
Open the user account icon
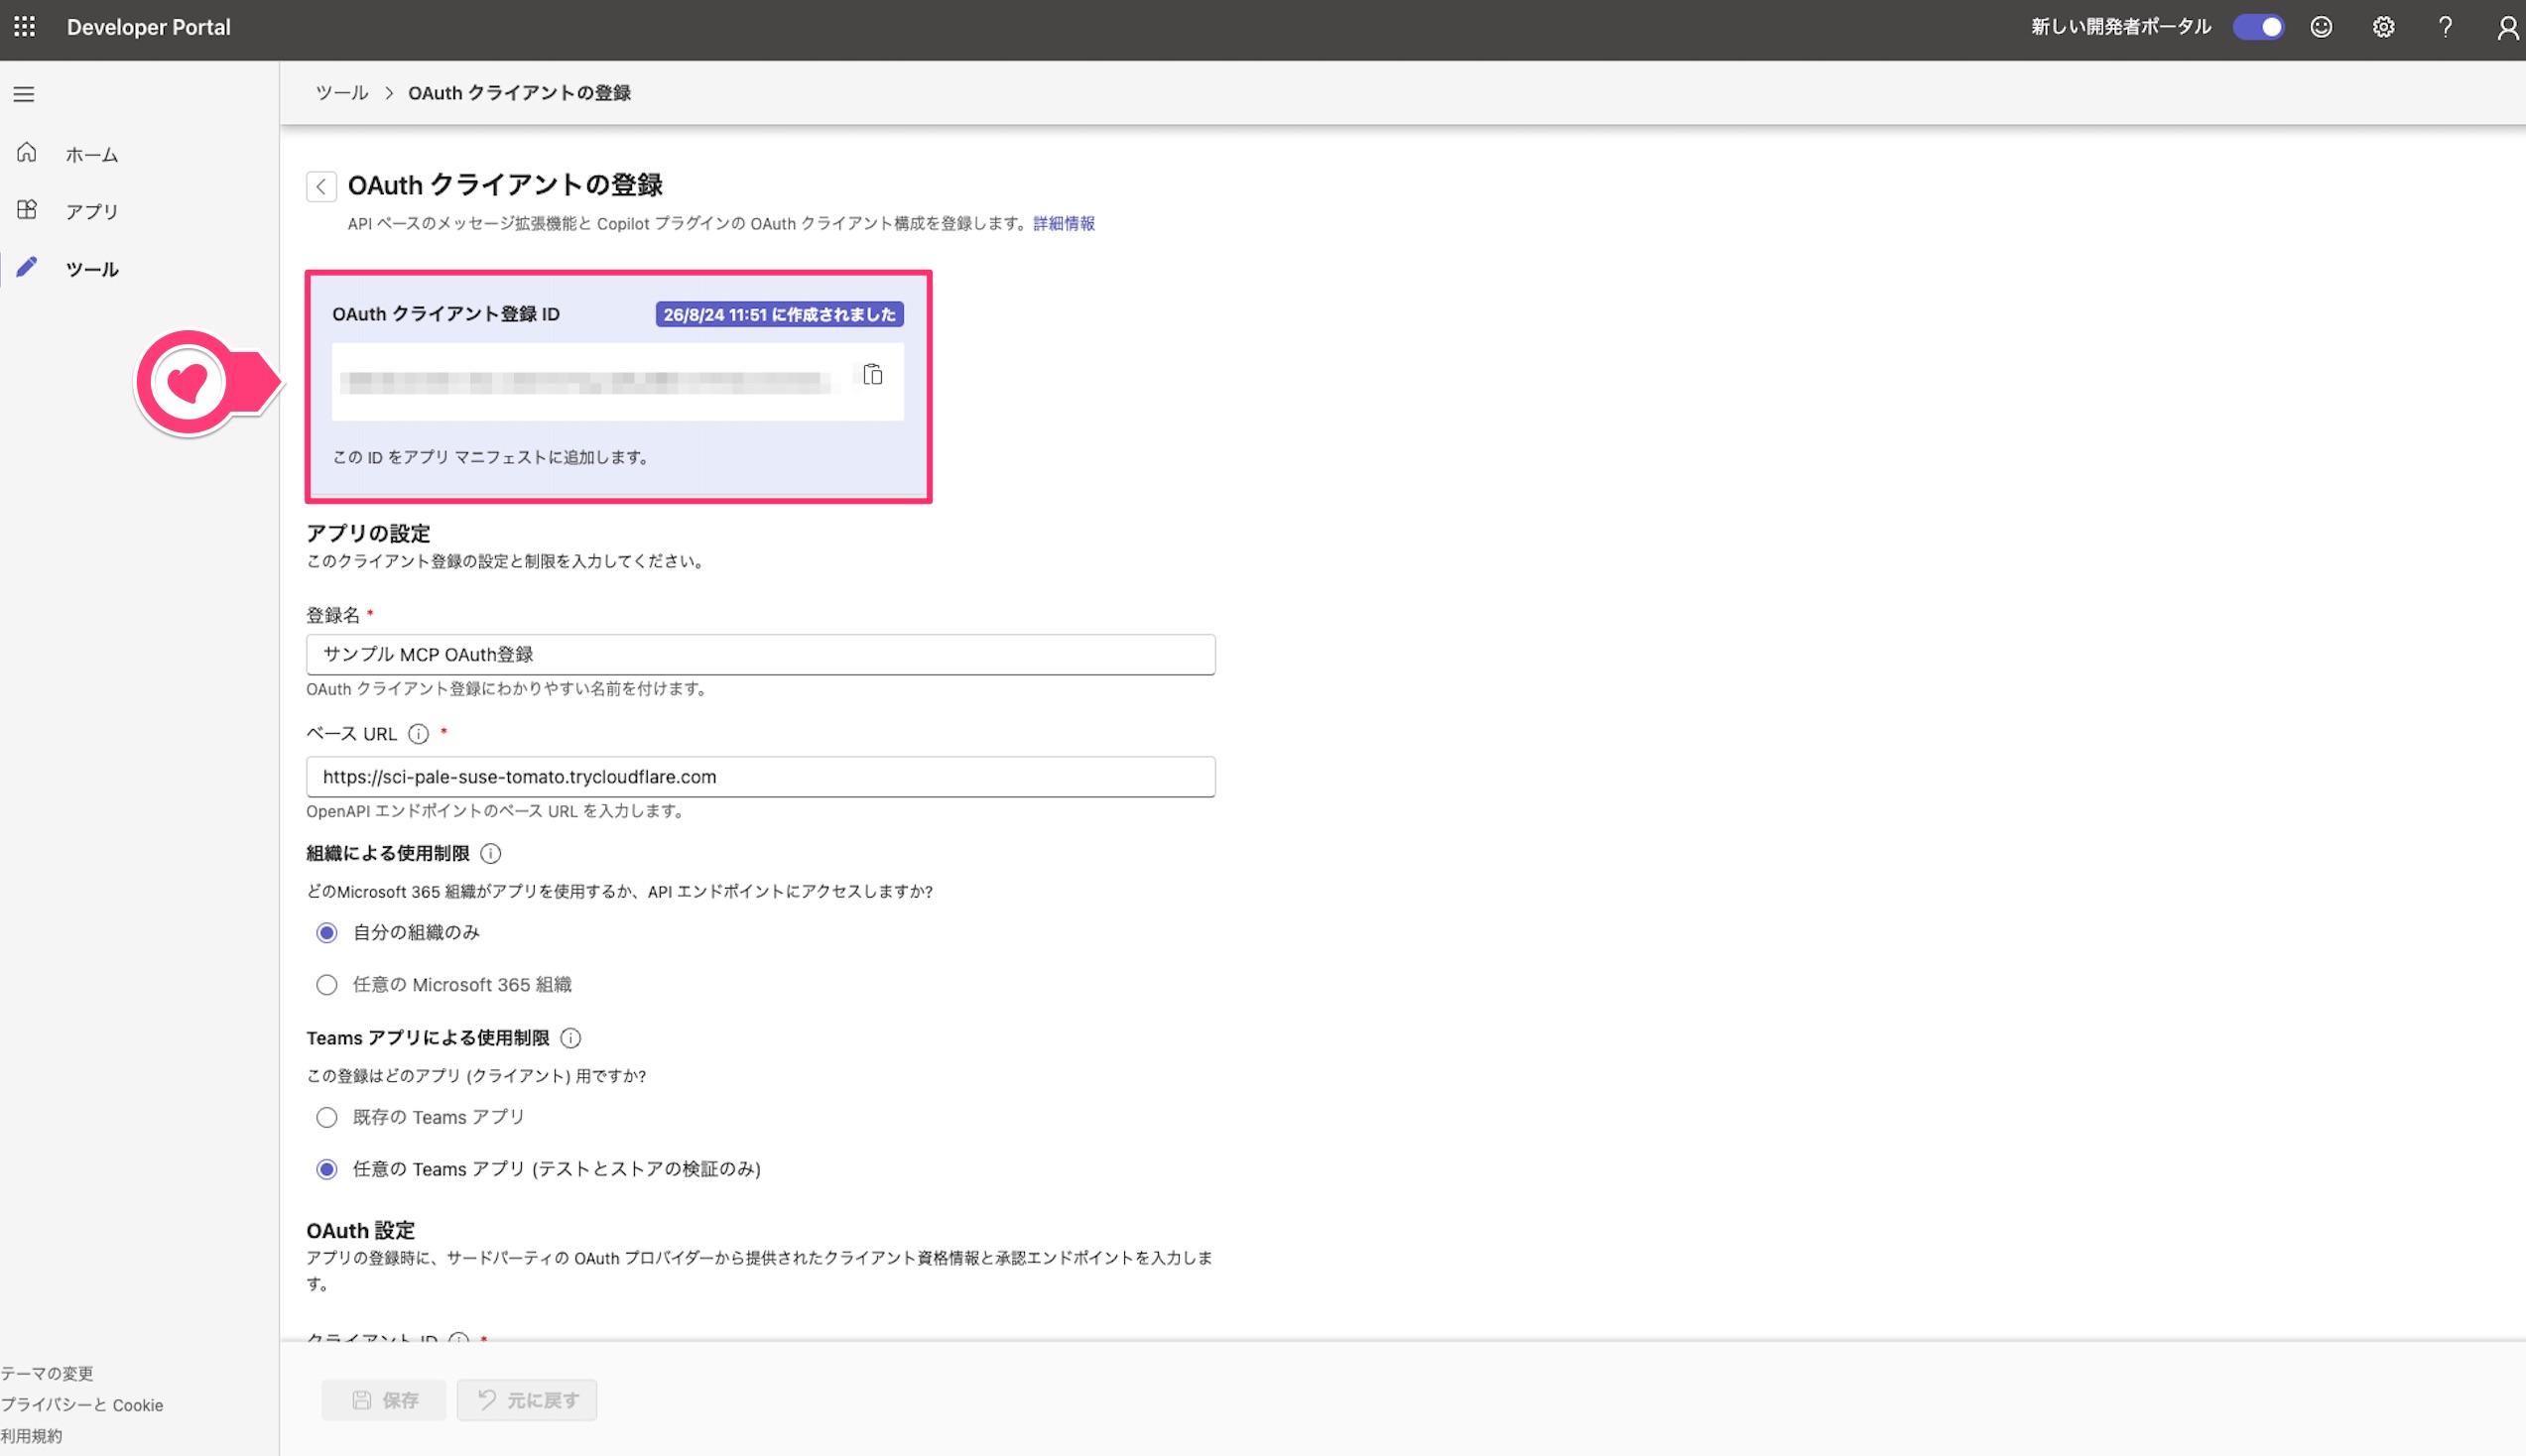point(2507,27)
